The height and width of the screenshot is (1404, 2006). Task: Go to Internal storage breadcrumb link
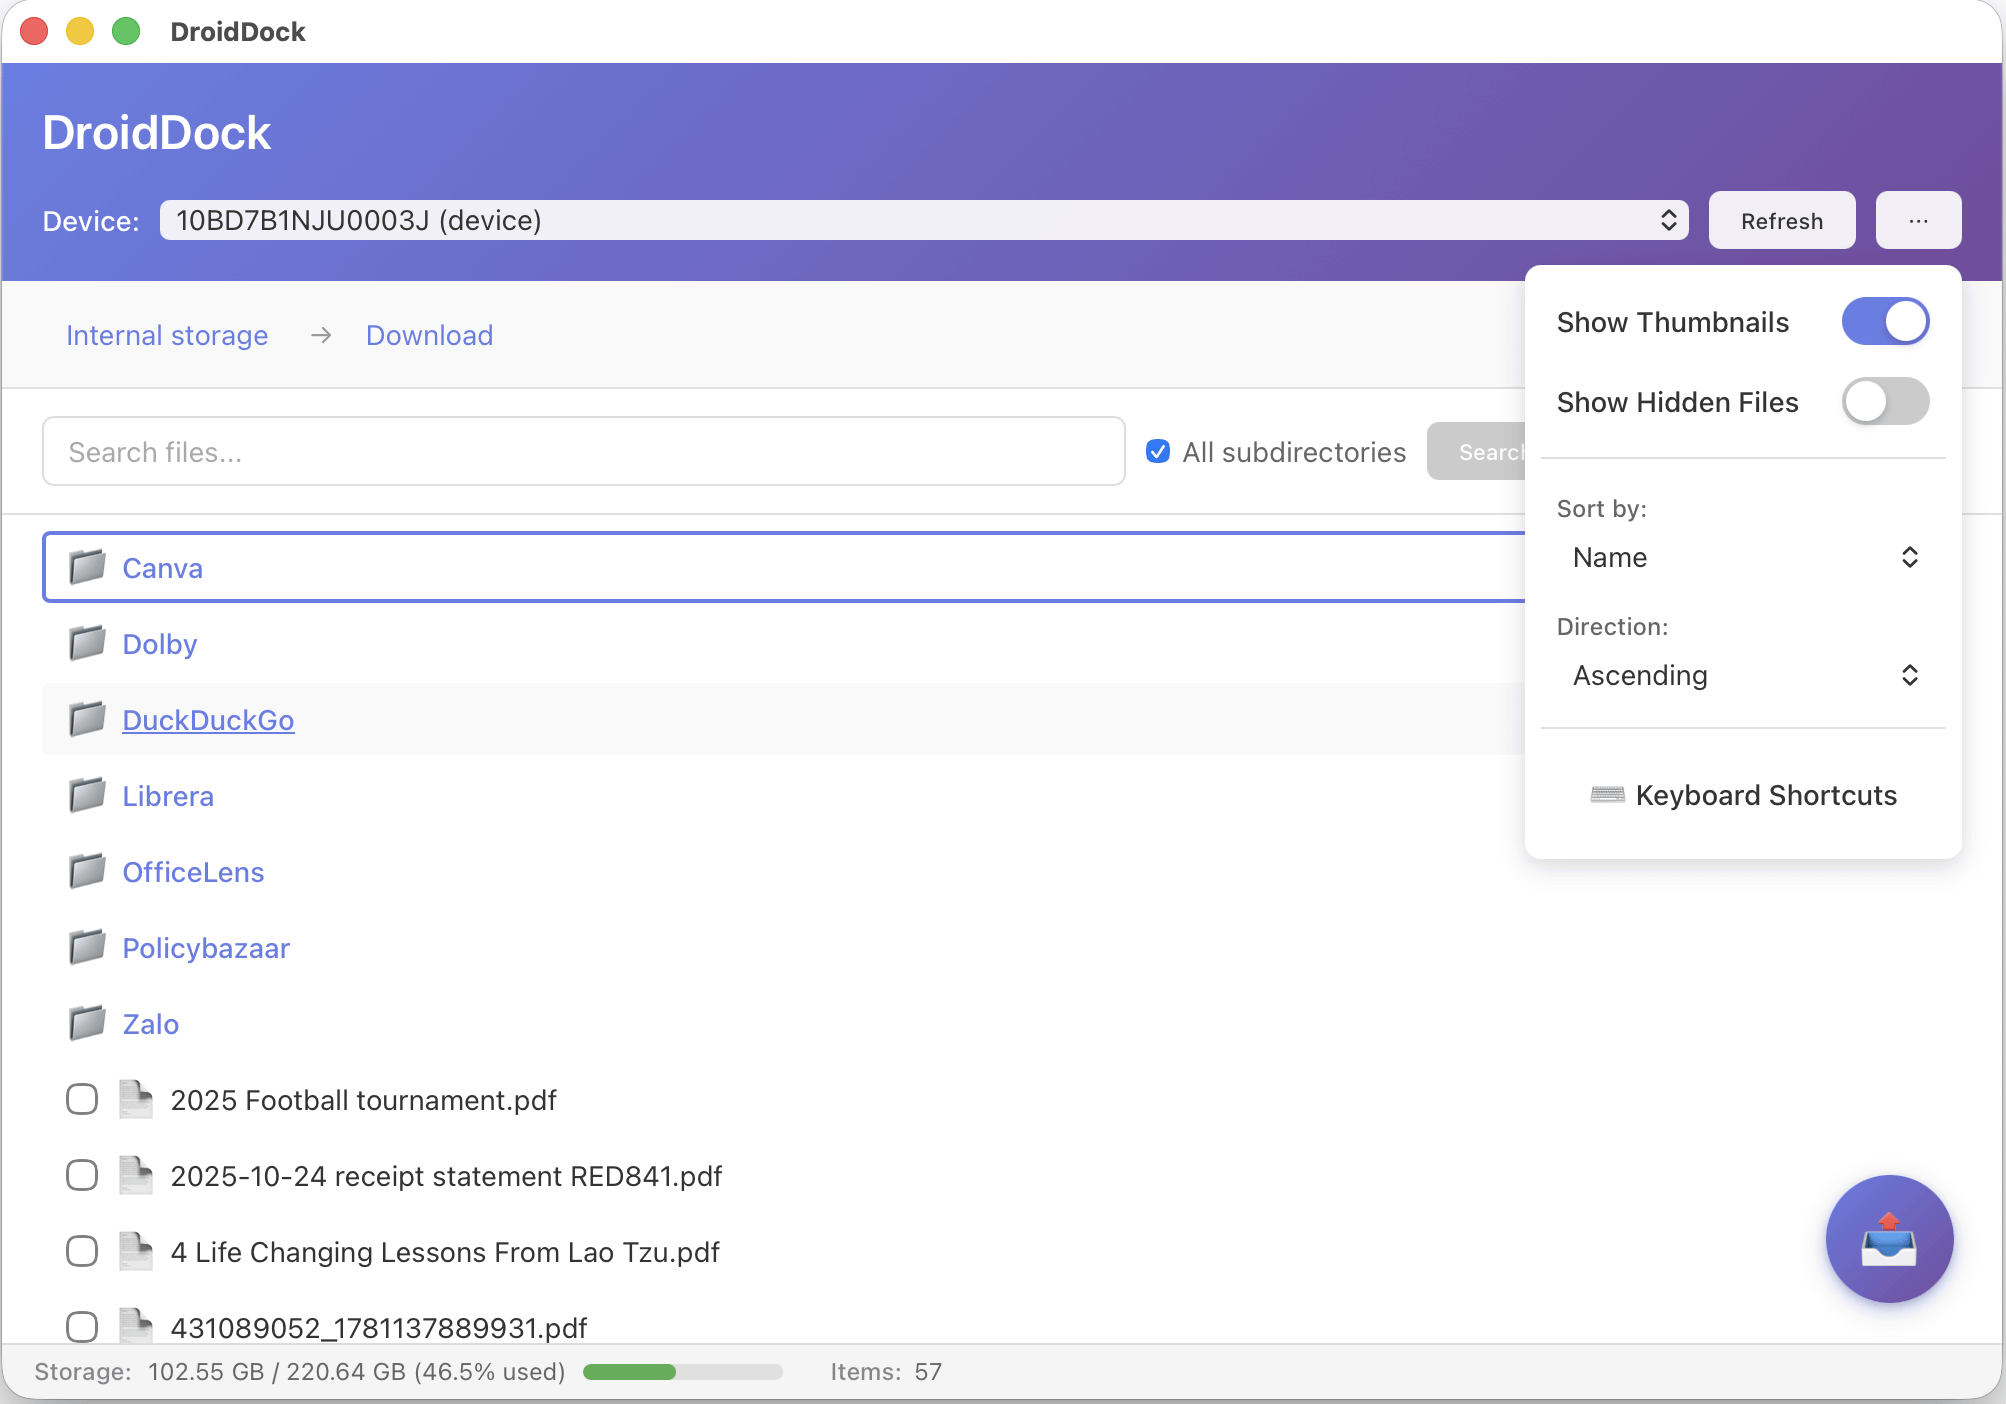(x=167, y=335)
